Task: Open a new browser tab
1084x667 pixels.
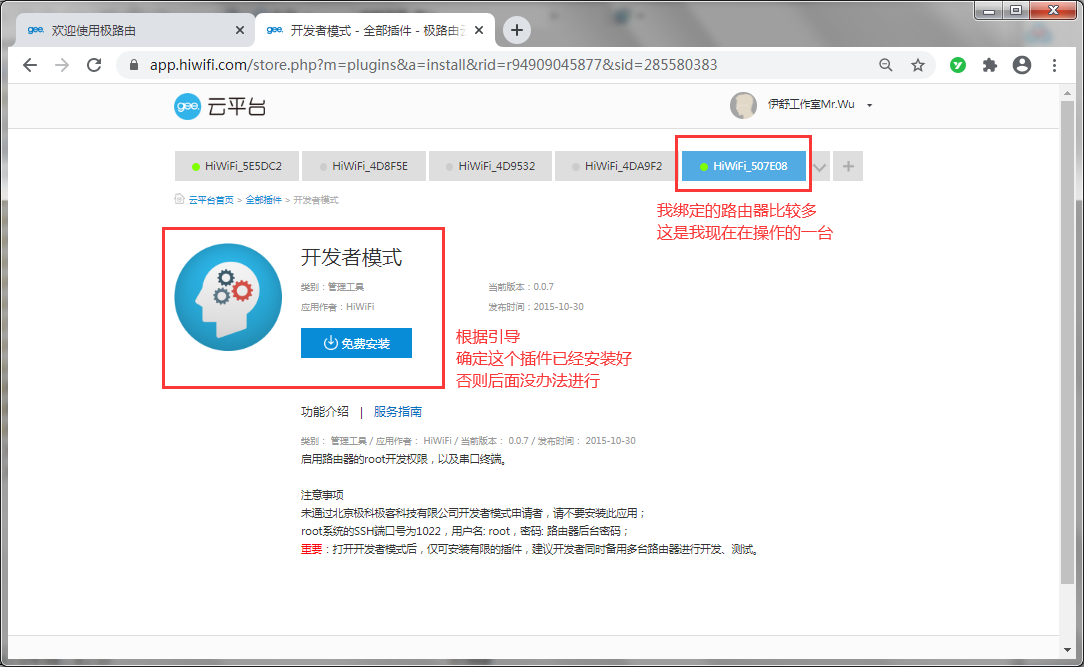Action: click(x=516, y=30)
